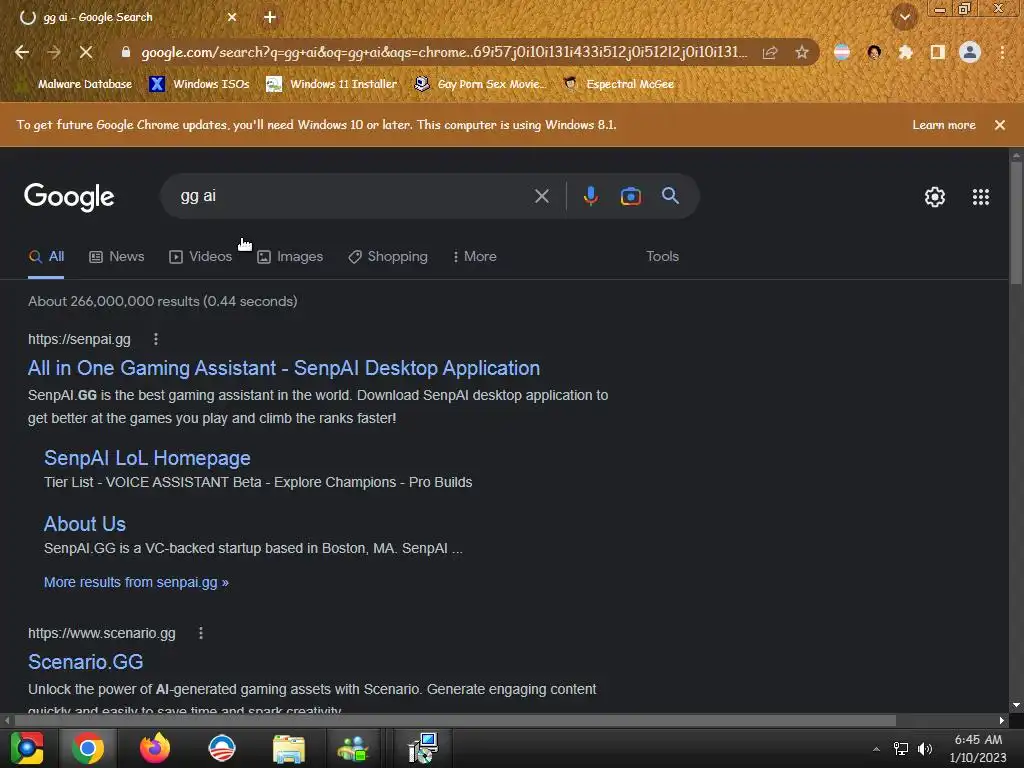1024x768 pixels.
Task: Switch to the Shopping results tab
Action: pyautogui.click(x=388, y=257)
